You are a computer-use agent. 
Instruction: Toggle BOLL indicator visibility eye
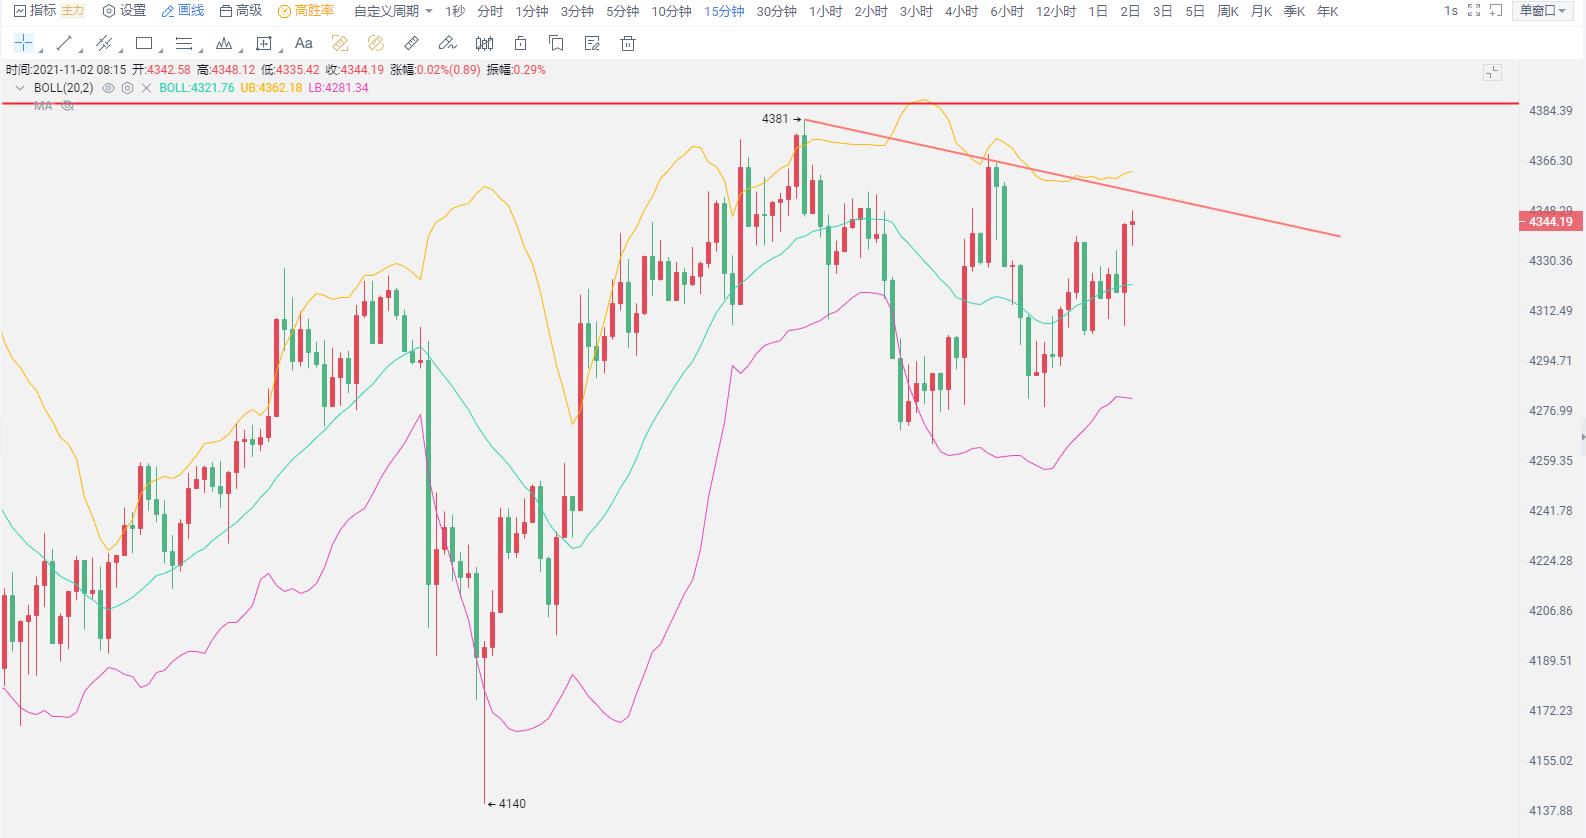pyautogui.click(x=109, y=88)
